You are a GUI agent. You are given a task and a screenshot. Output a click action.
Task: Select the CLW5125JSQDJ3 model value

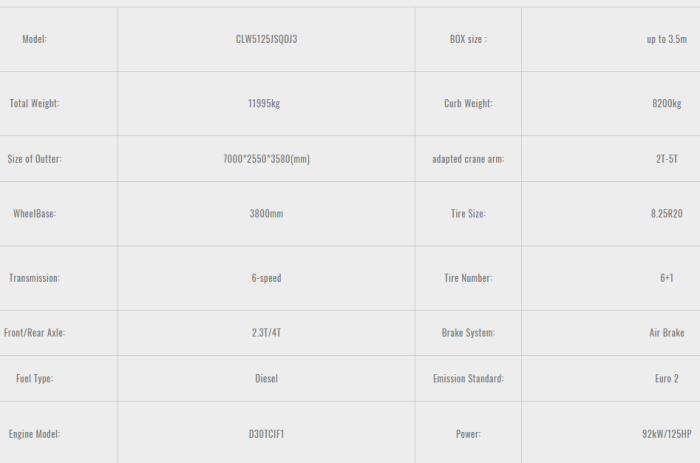coord(266,39)
